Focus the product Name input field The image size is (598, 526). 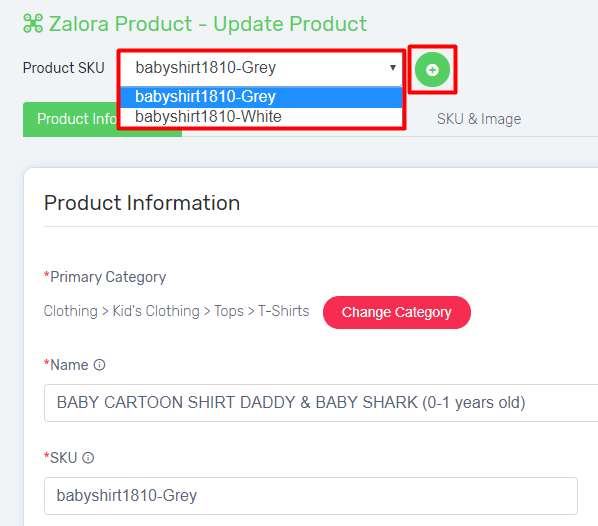pos(321,403)
